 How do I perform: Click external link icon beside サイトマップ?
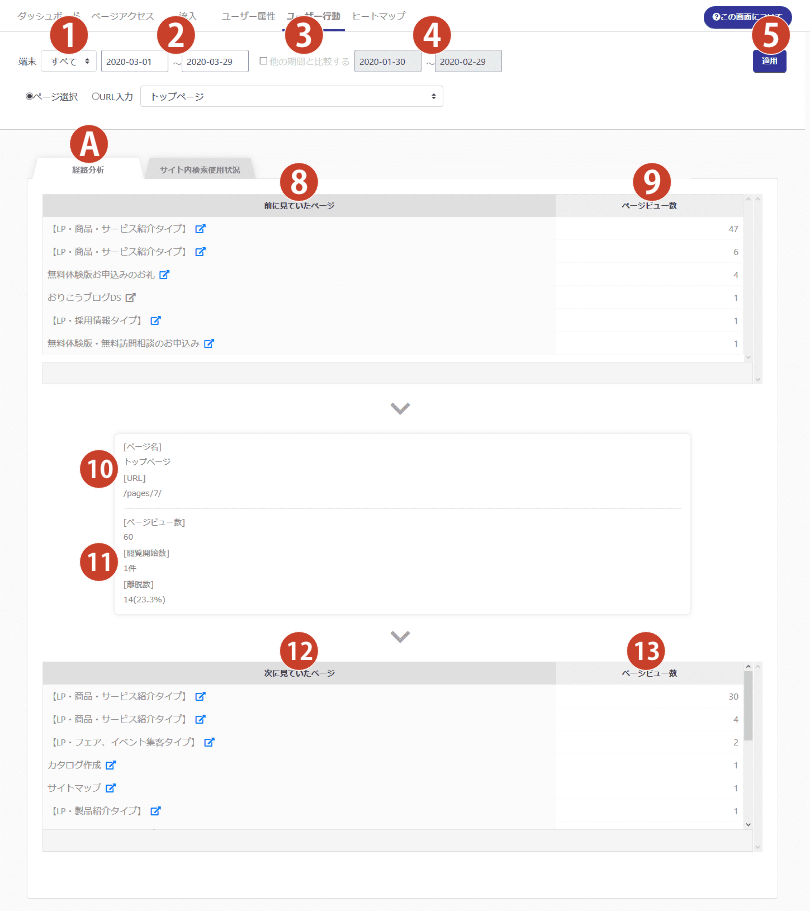click(x=111, y=788)
